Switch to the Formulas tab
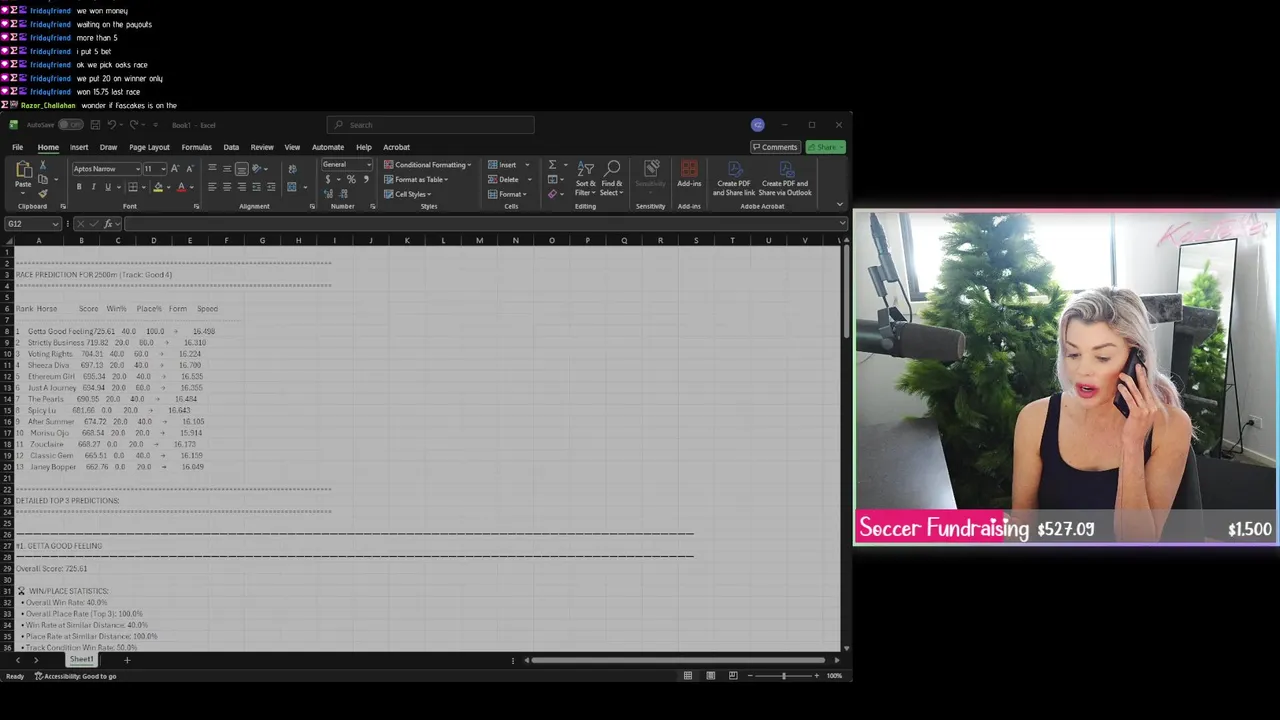 tap(197, 147)
